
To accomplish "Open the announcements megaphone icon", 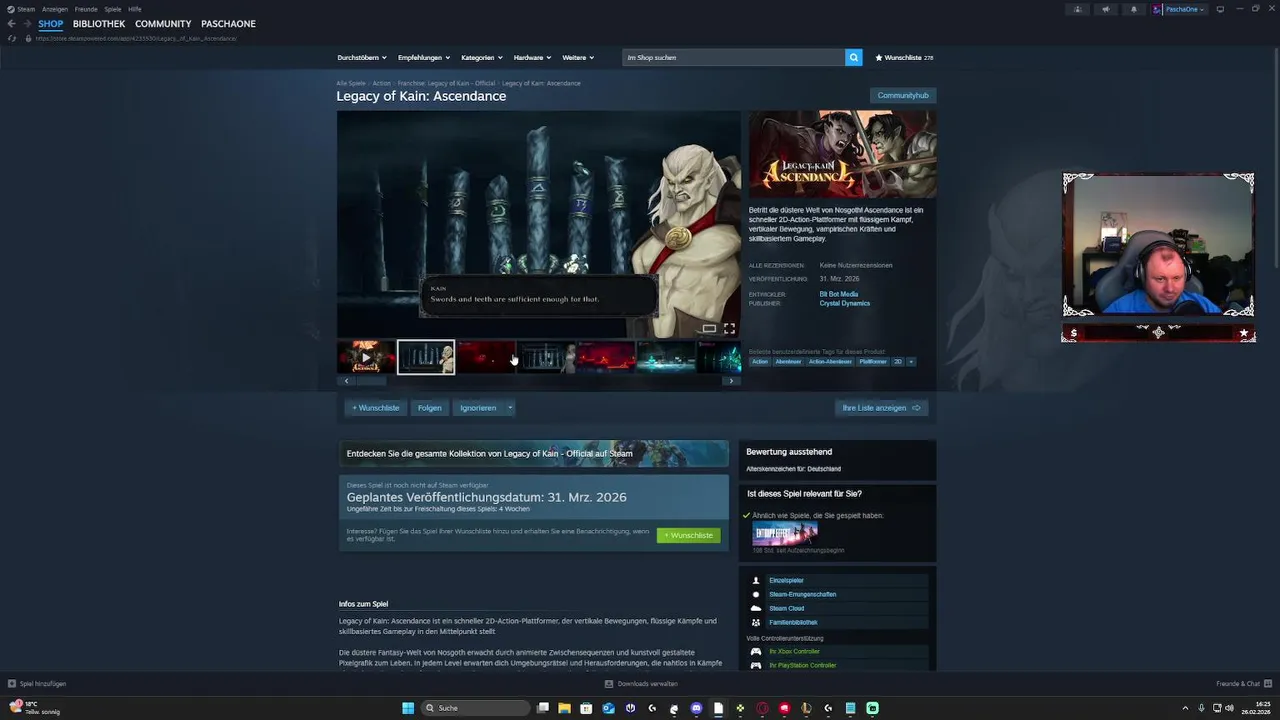I will pos(1105,9).
